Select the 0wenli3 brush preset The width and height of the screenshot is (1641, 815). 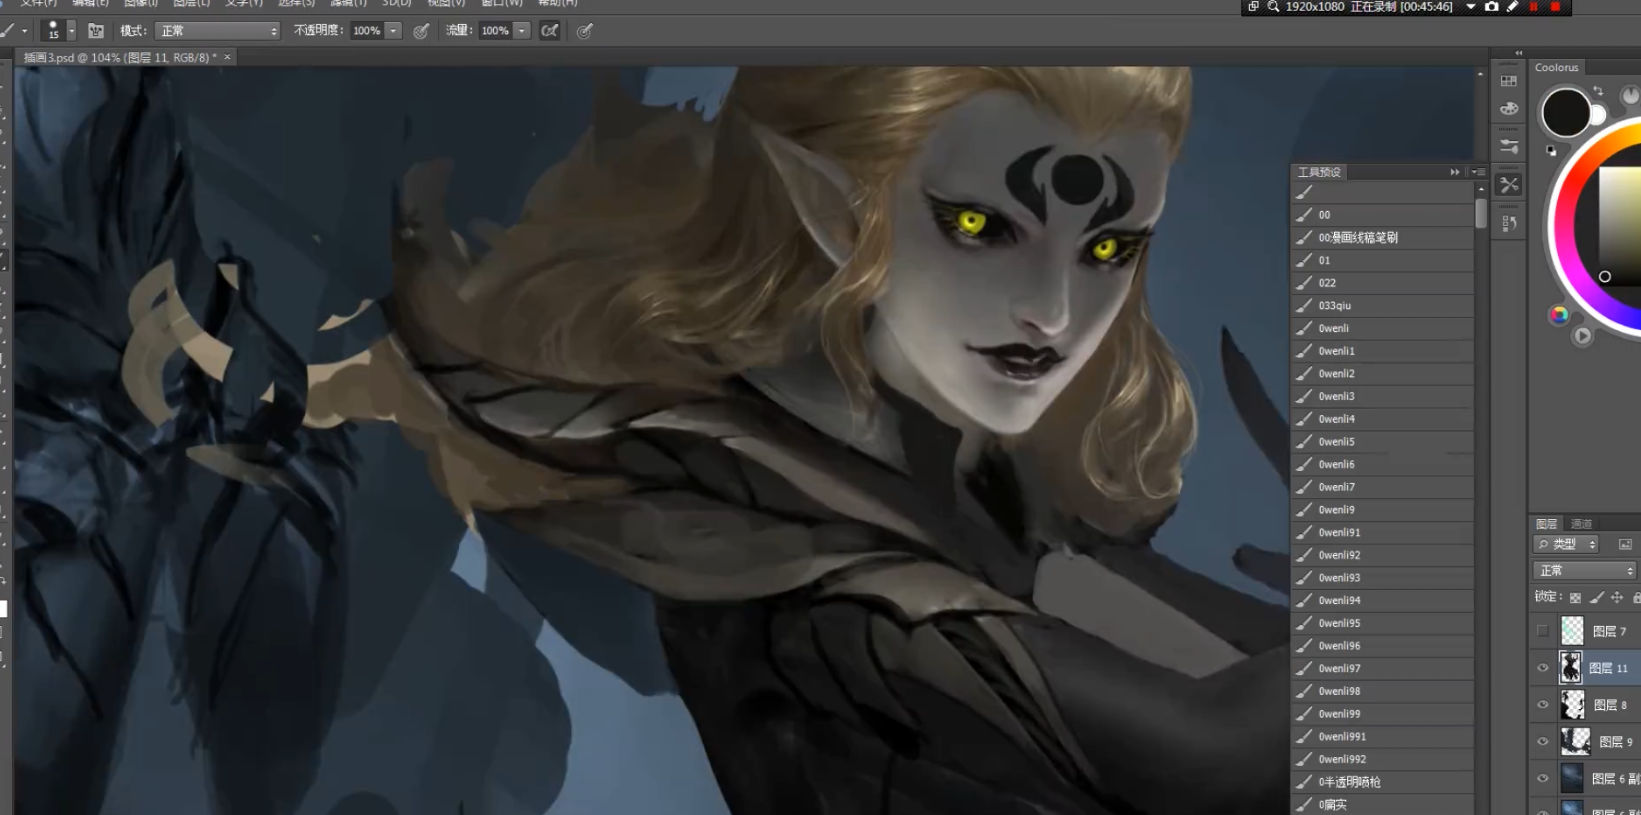tap(1383, 396)
